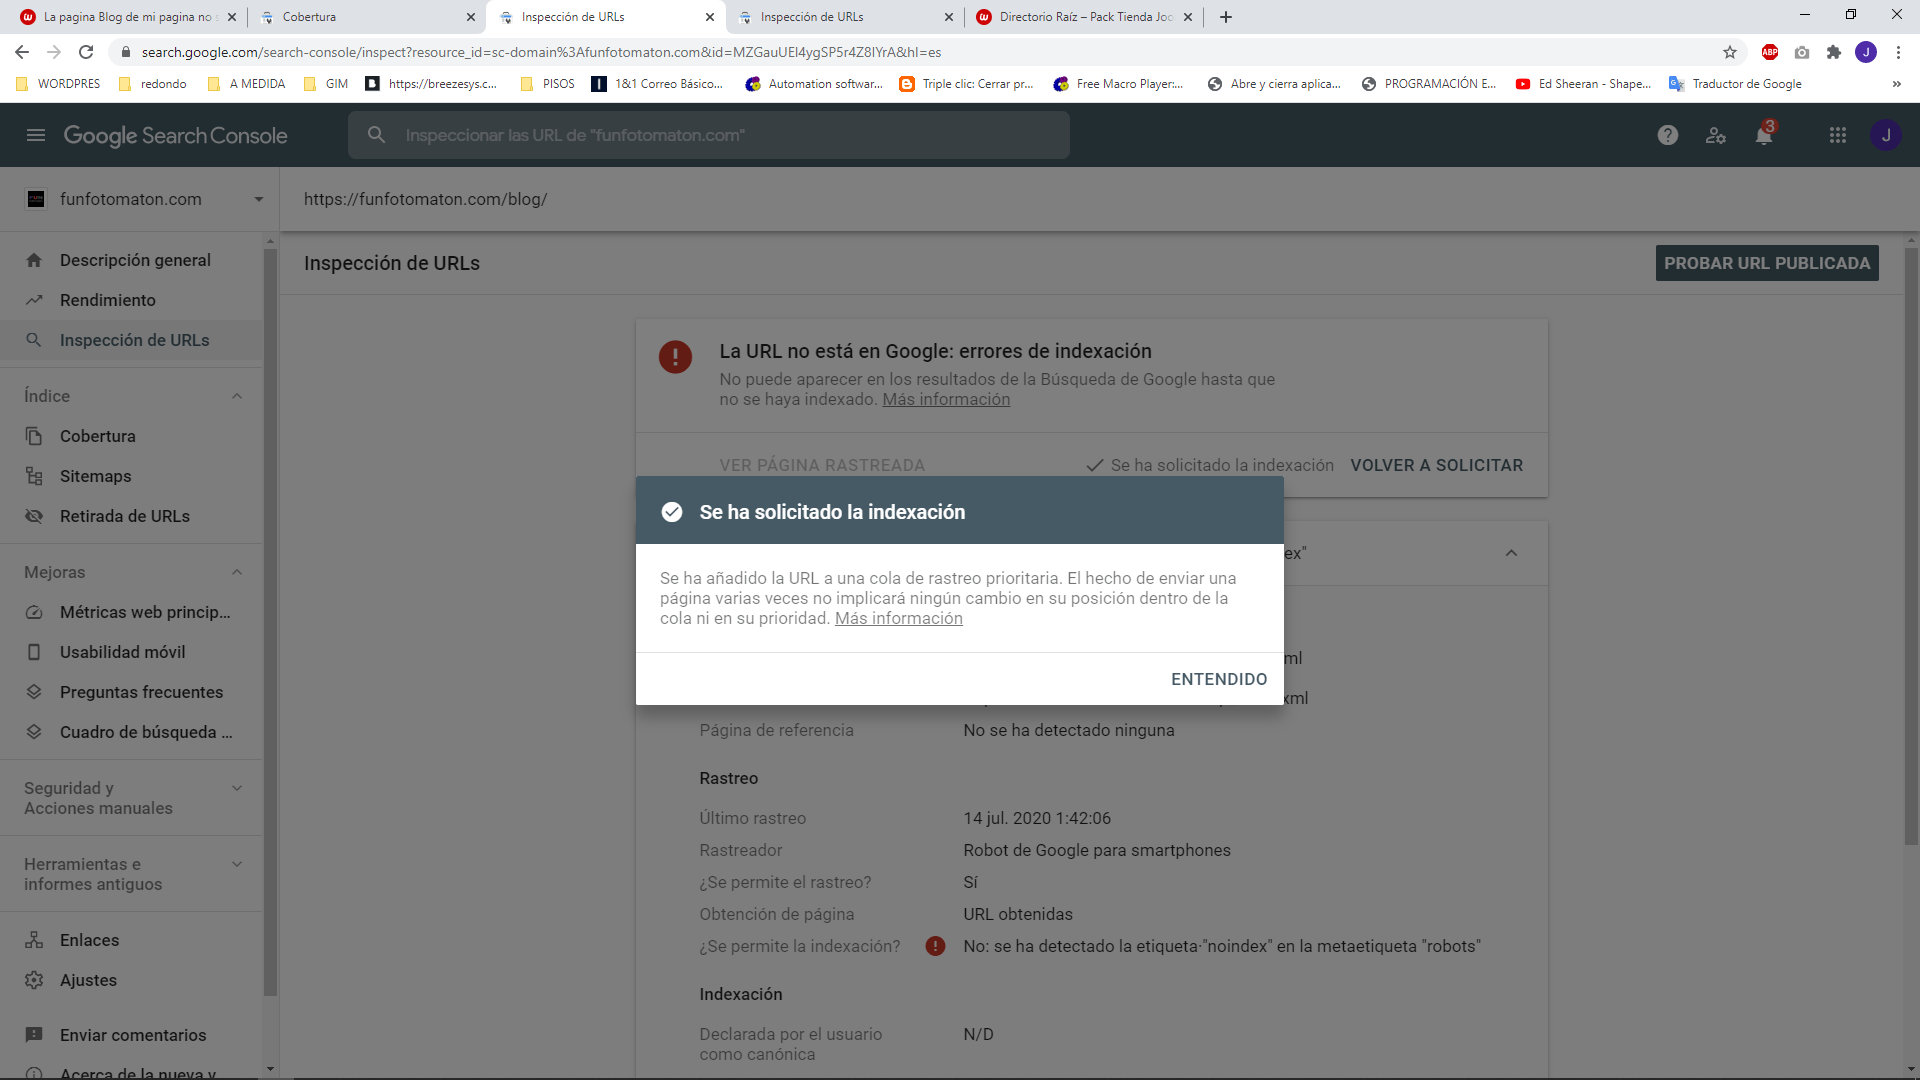Open the Google apps grid icon

coord(1837,135)
